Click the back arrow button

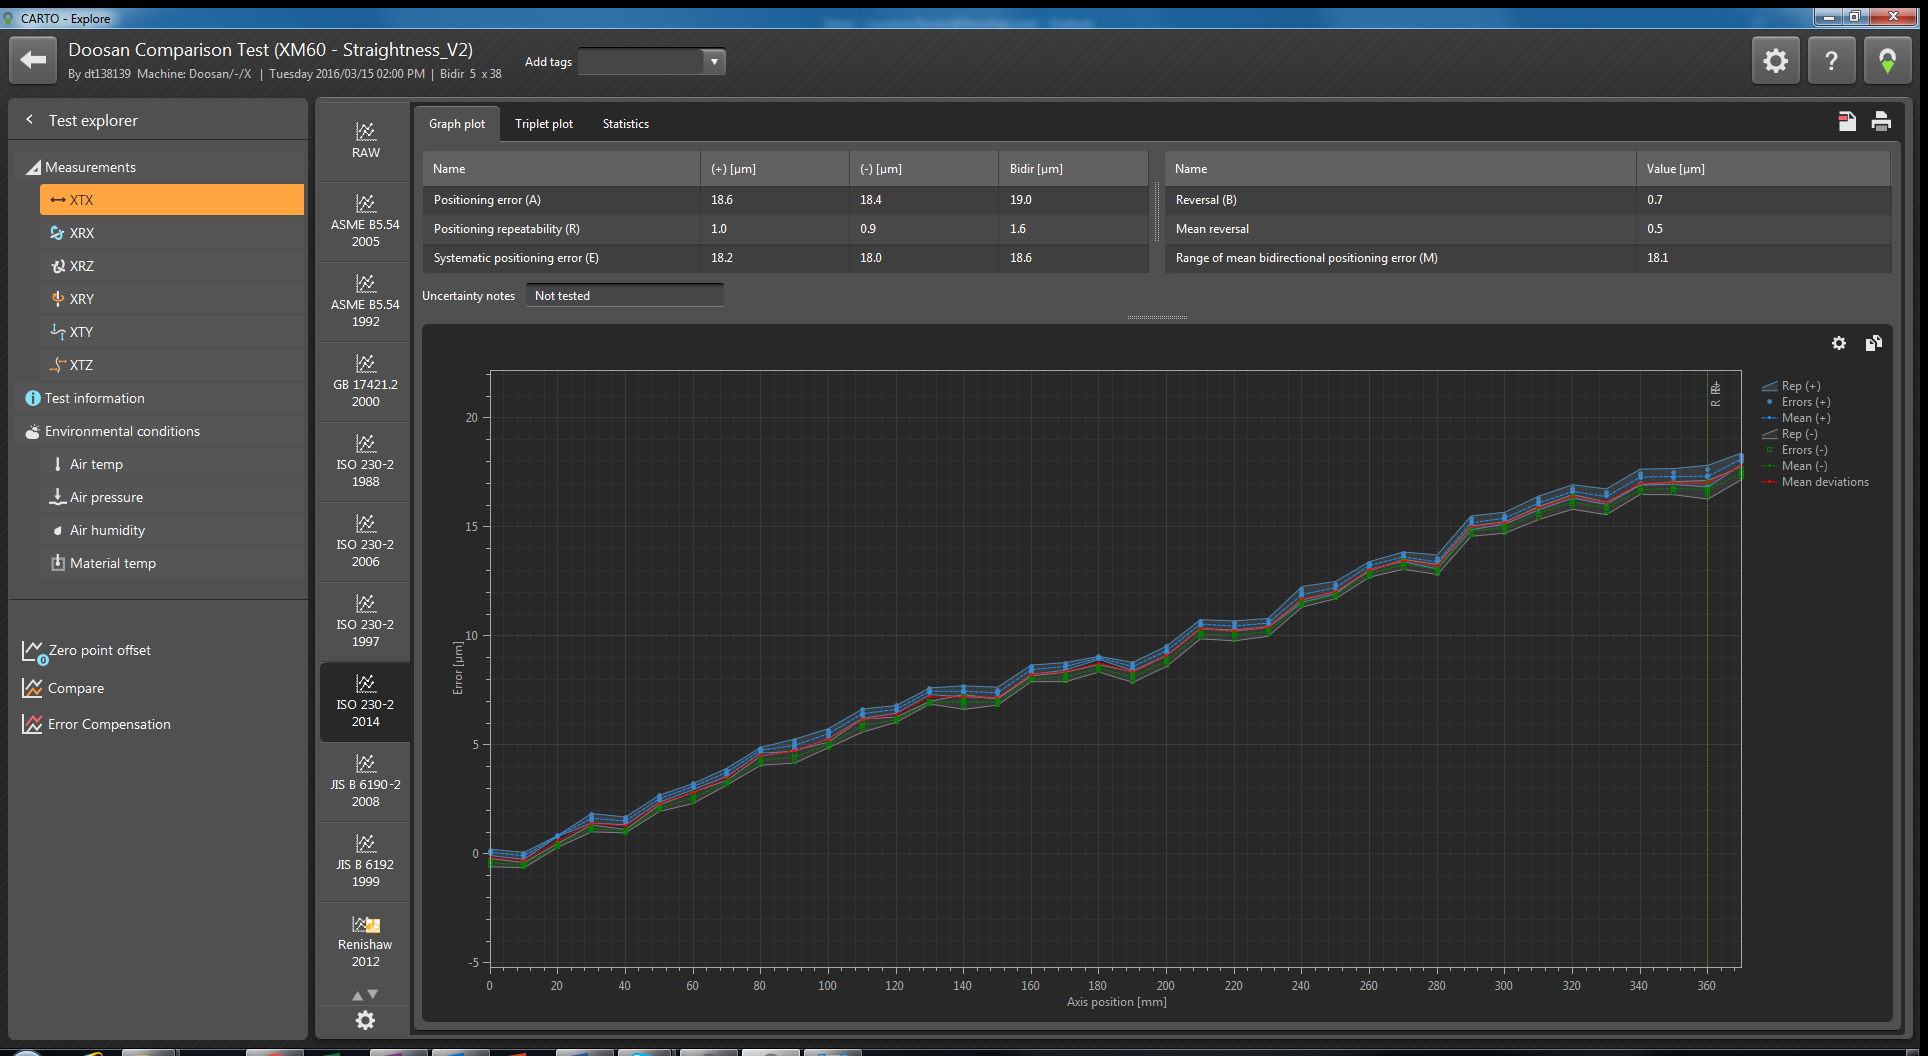point(33,60)
